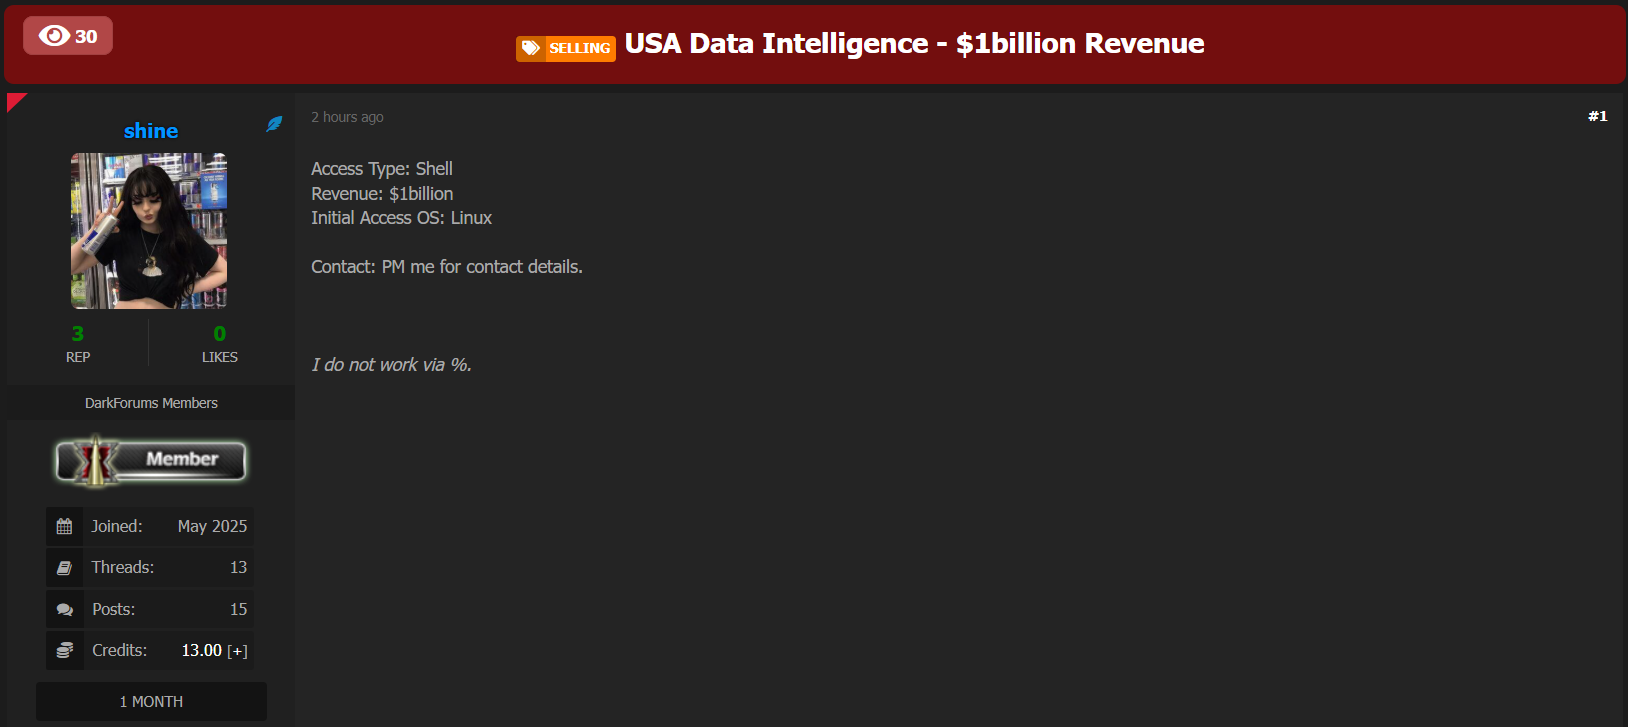Image resolution: width=1628 pixels, height=727 pixels.
Task: Click the coins icon beside Credits
Action: [64, 650]
